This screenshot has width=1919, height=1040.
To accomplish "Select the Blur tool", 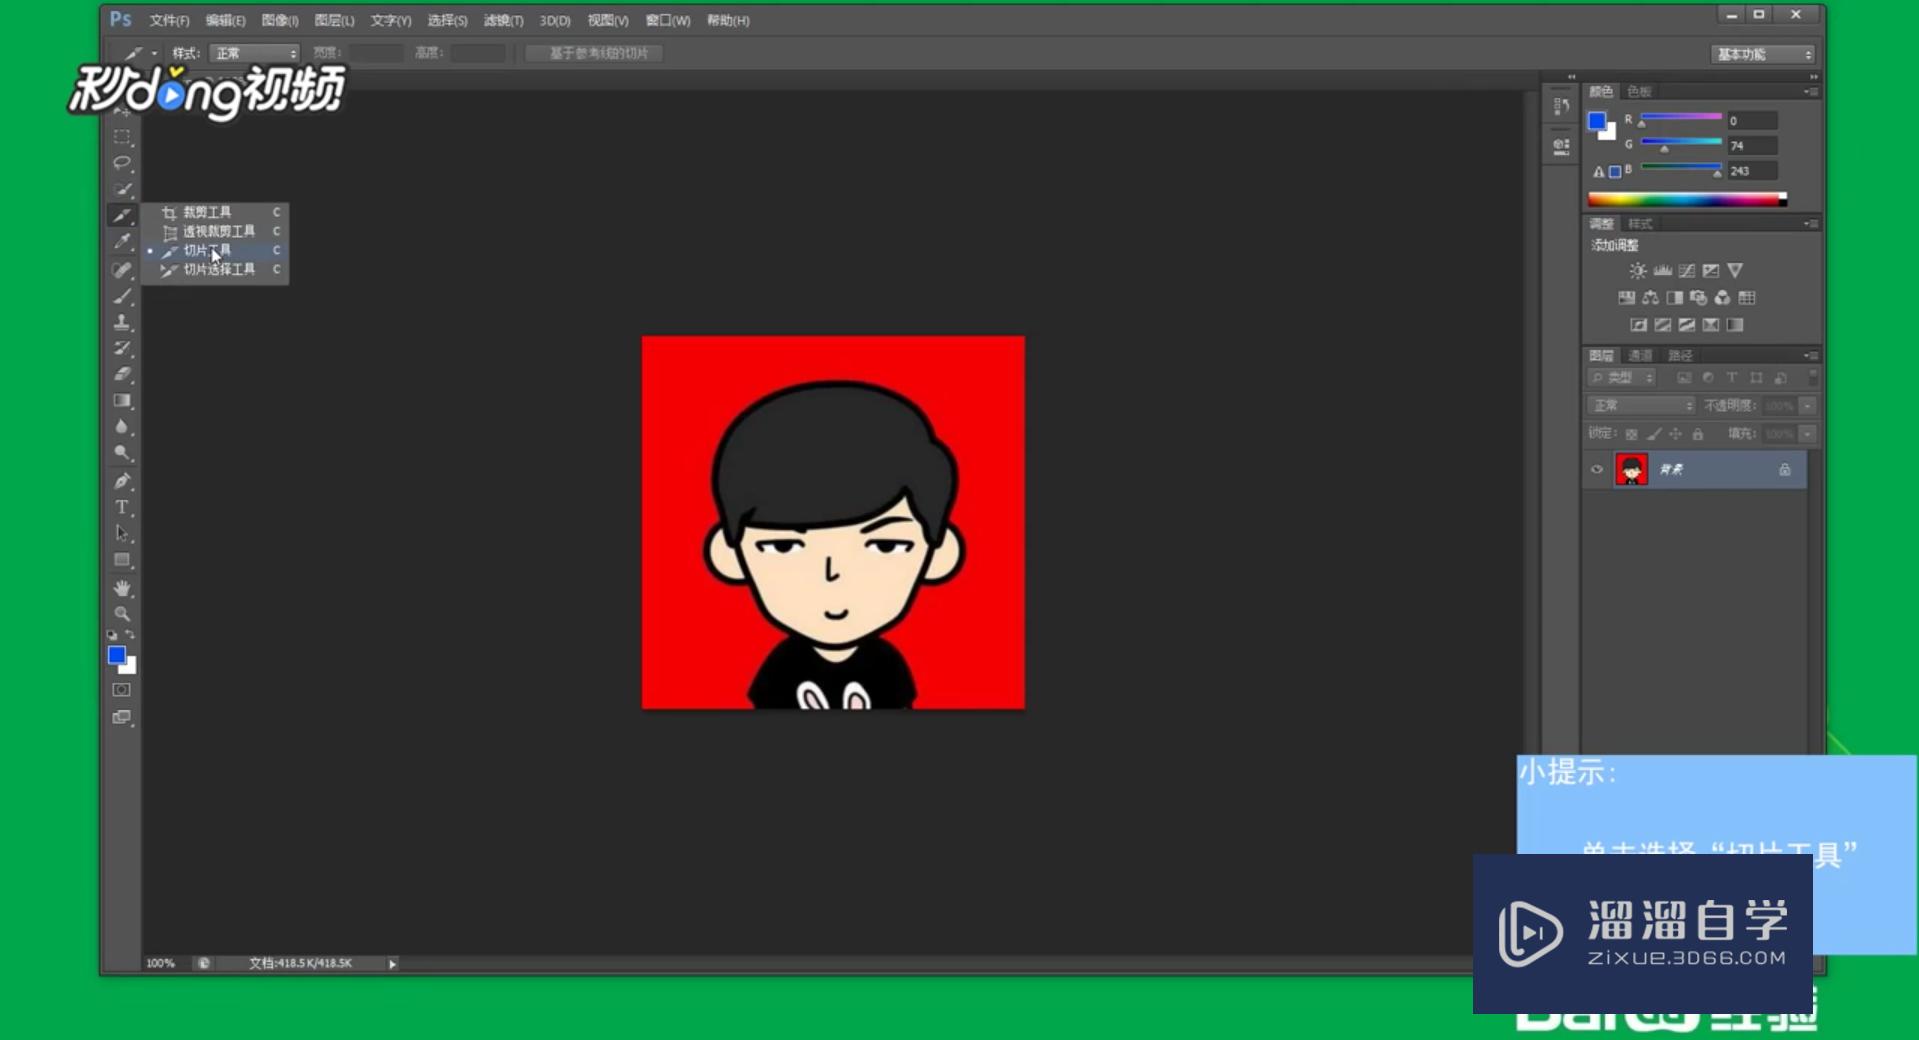I will pos(122,427).
